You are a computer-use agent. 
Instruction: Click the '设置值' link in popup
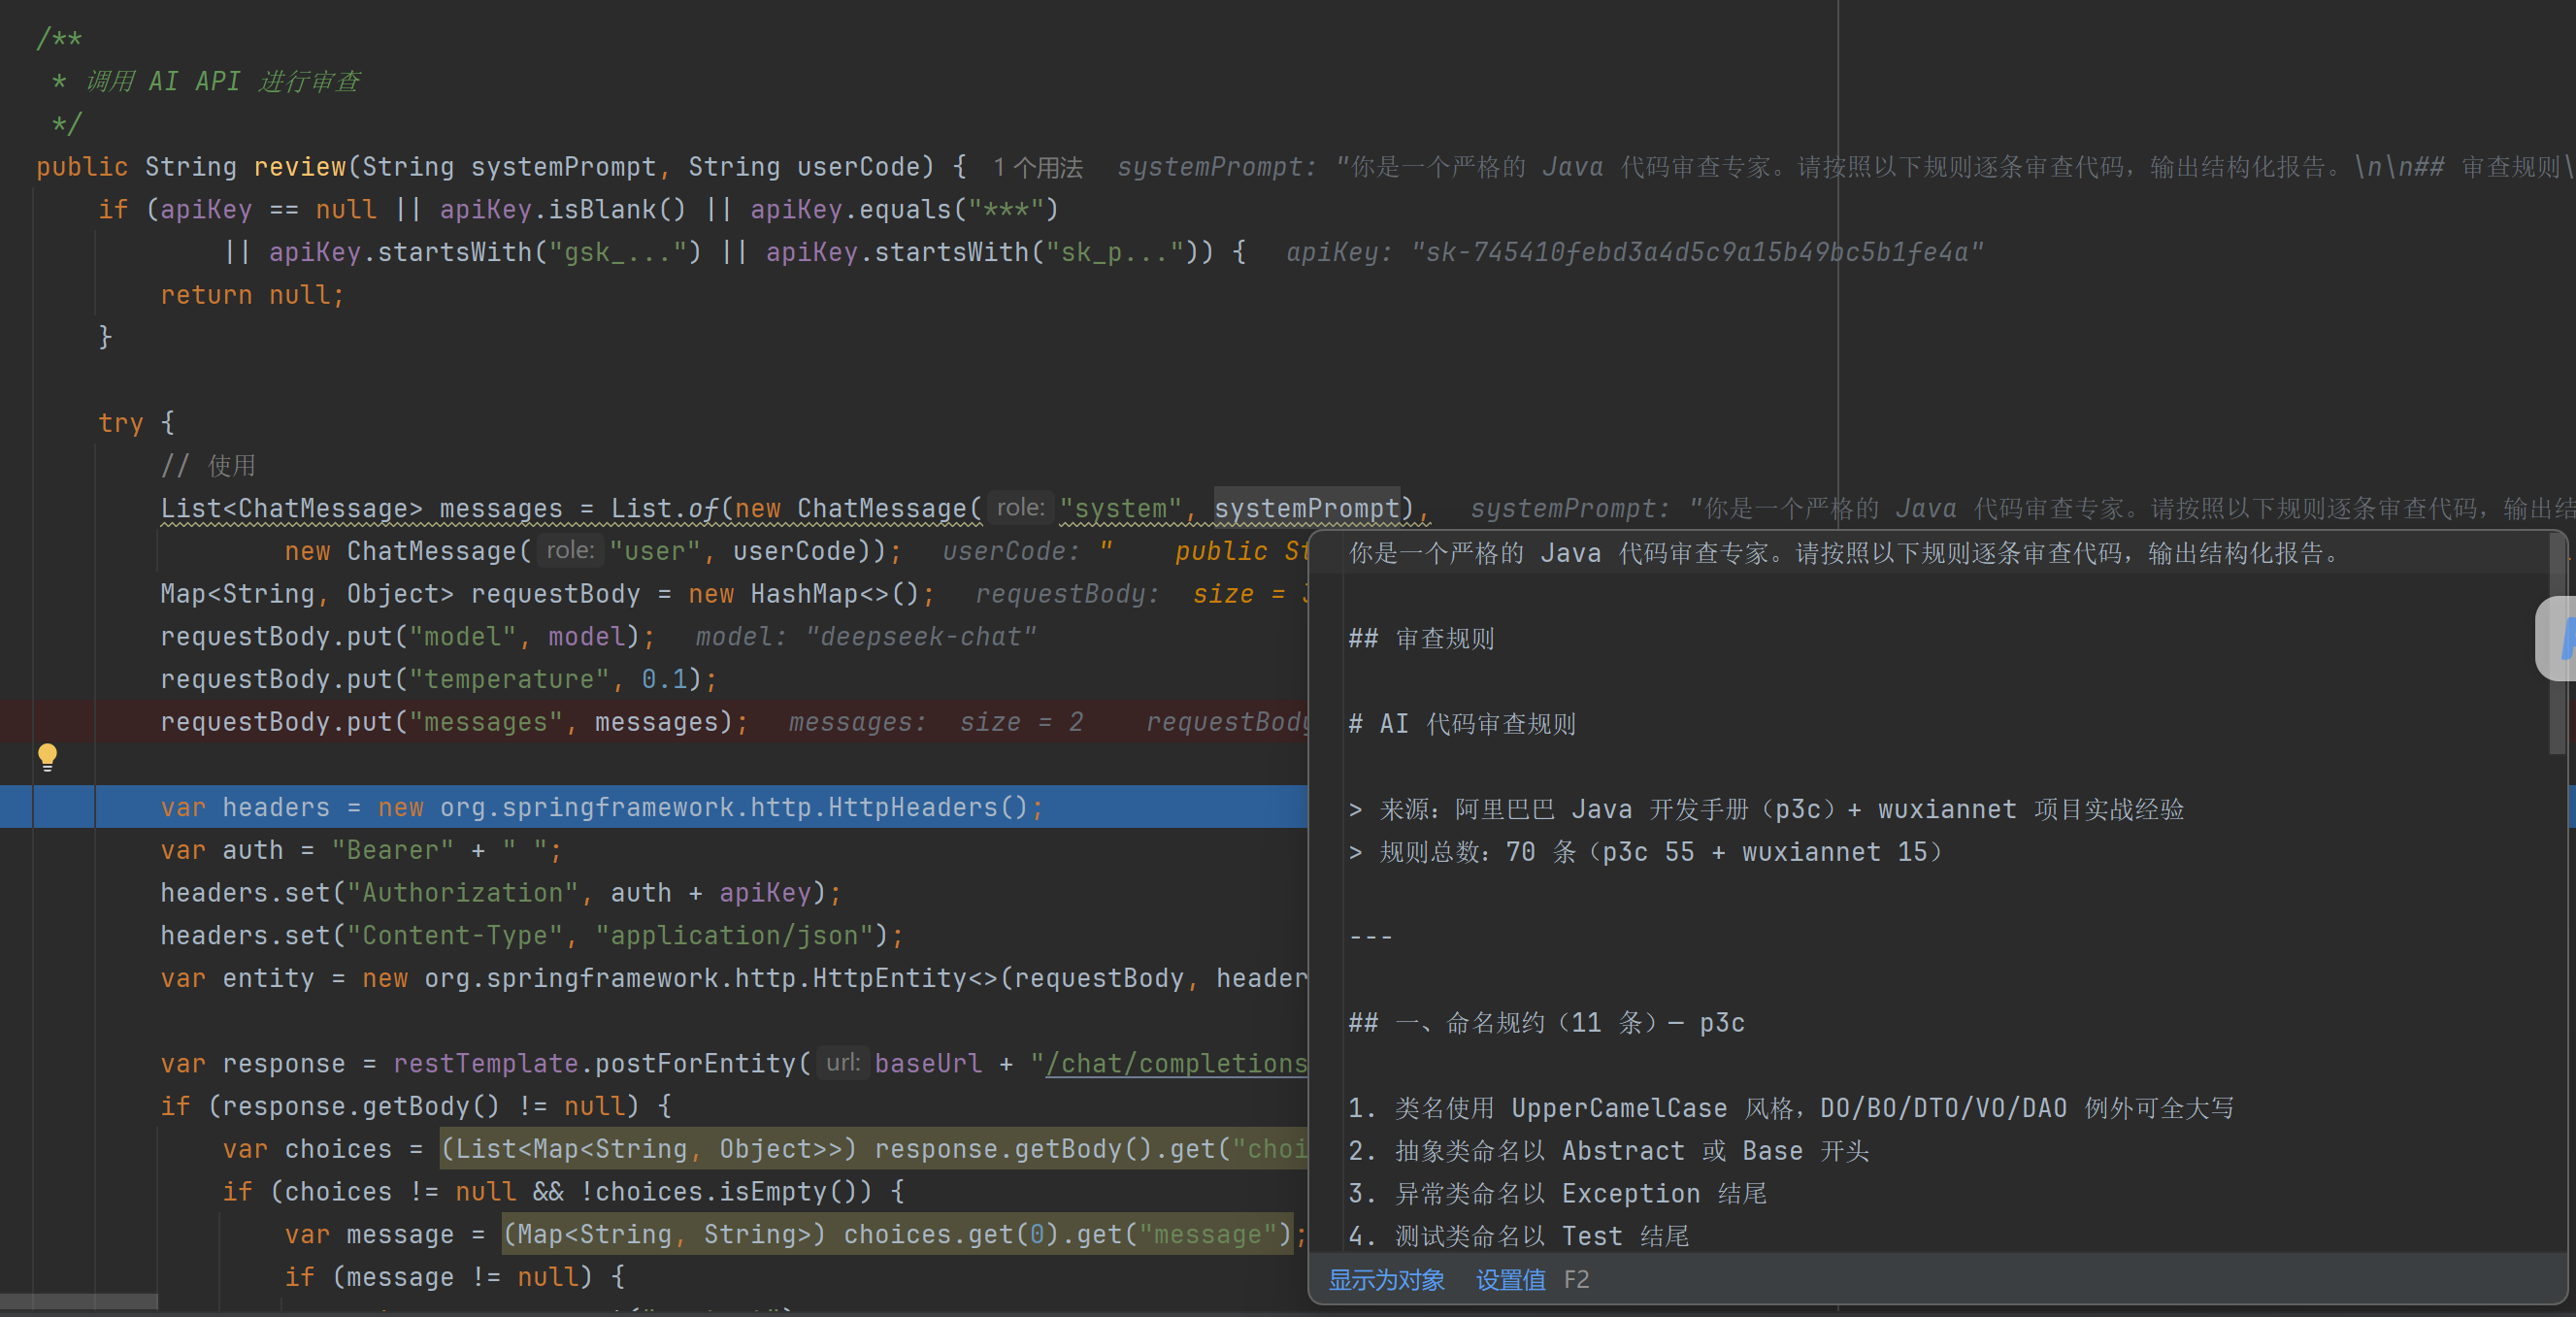coord(1510,1280)
